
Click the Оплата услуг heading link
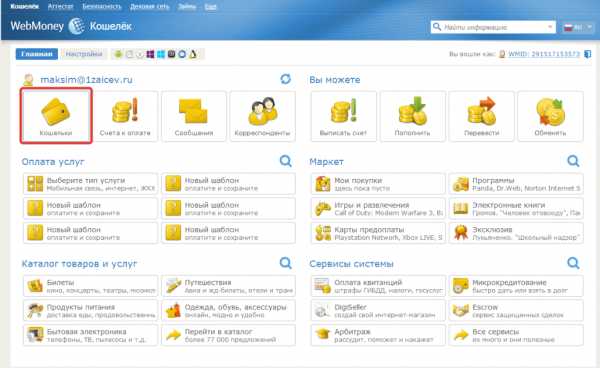[53, 162]
